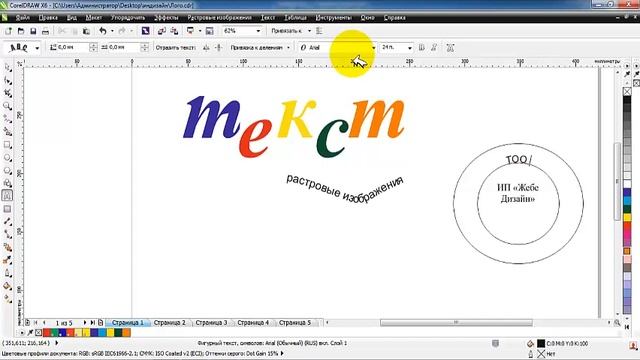This screenshot has height=360, width=640.
Task: Open the text properties icon
Action: click(450, 48)
